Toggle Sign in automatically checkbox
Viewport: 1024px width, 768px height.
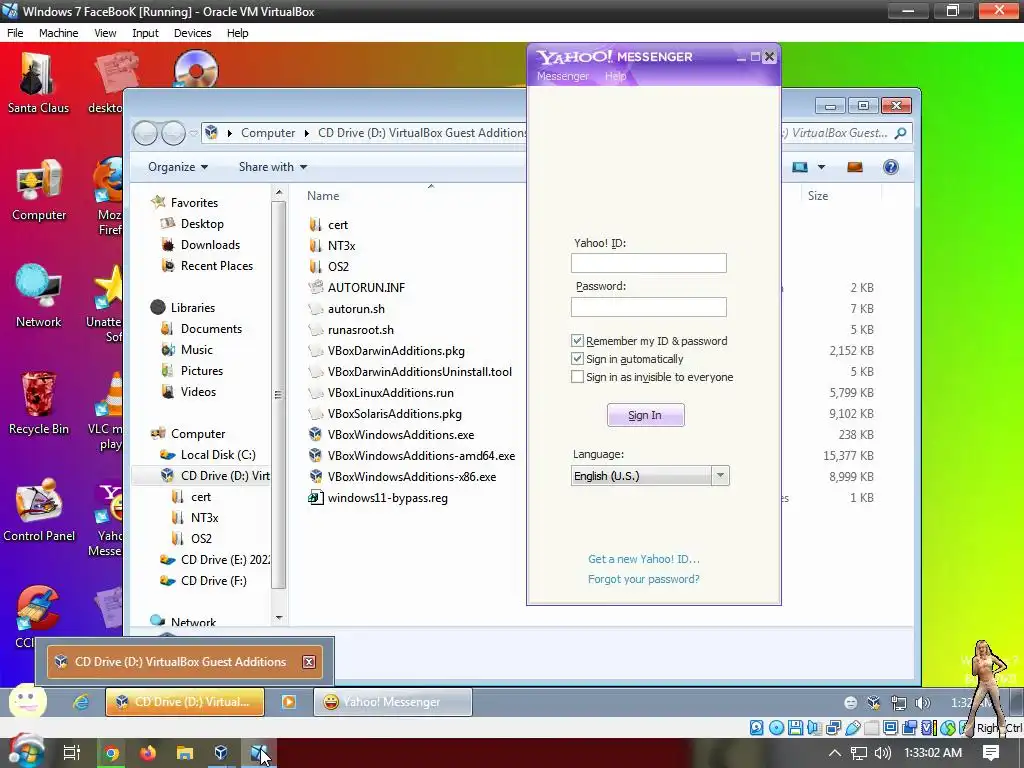coord(577,359)
